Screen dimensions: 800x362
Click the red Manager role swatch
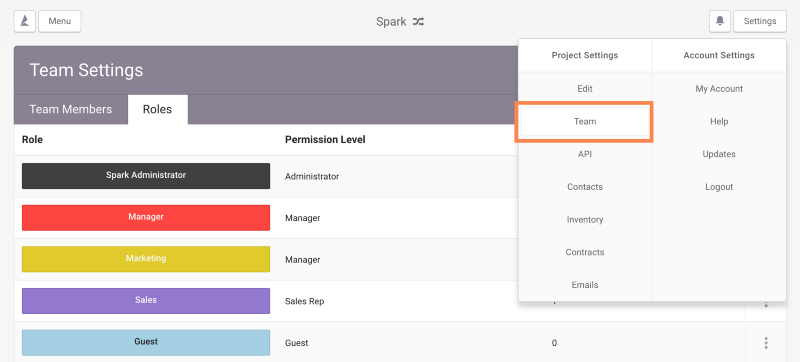pos(146,218)
